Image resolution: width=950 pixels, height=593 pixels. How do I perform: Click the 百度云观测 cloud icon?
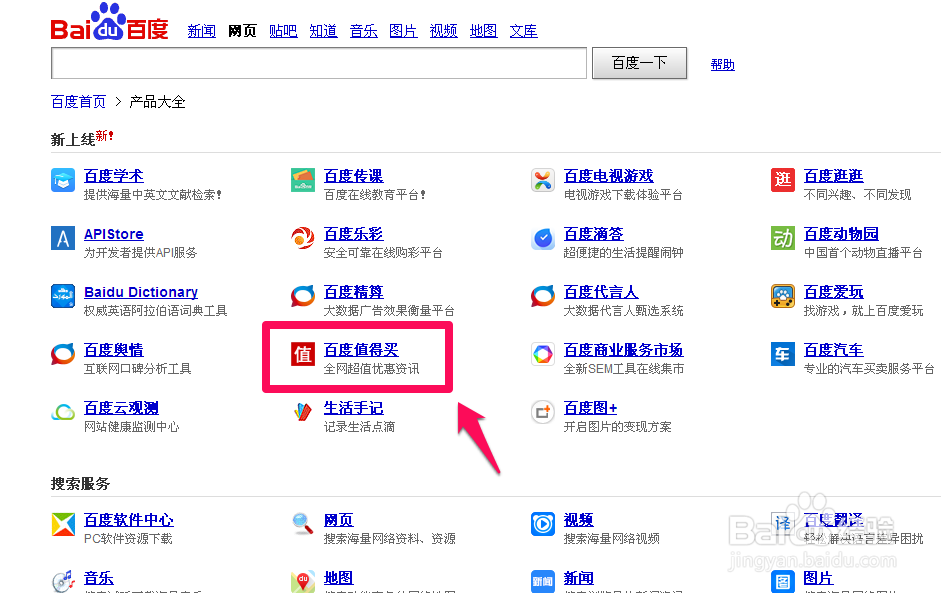pos(63,412)
